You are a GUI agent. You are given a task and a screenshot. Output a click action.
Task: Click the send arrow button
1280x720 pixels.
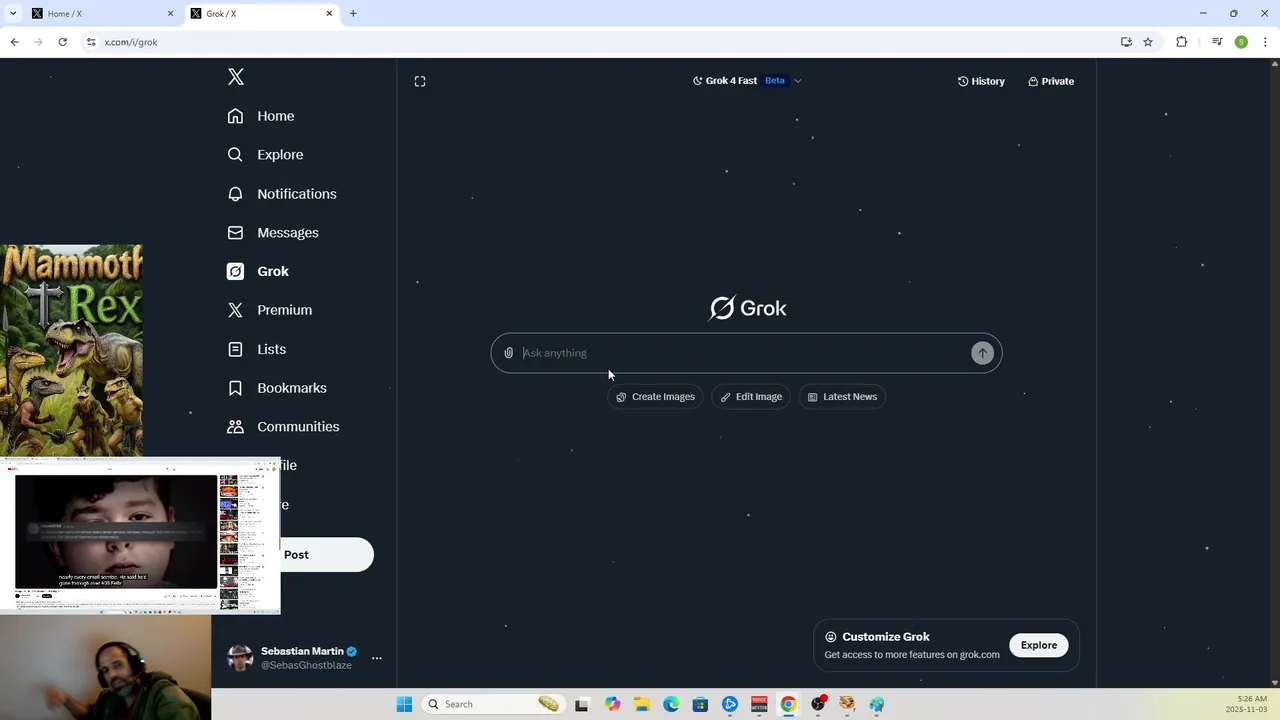pos(982,353)
